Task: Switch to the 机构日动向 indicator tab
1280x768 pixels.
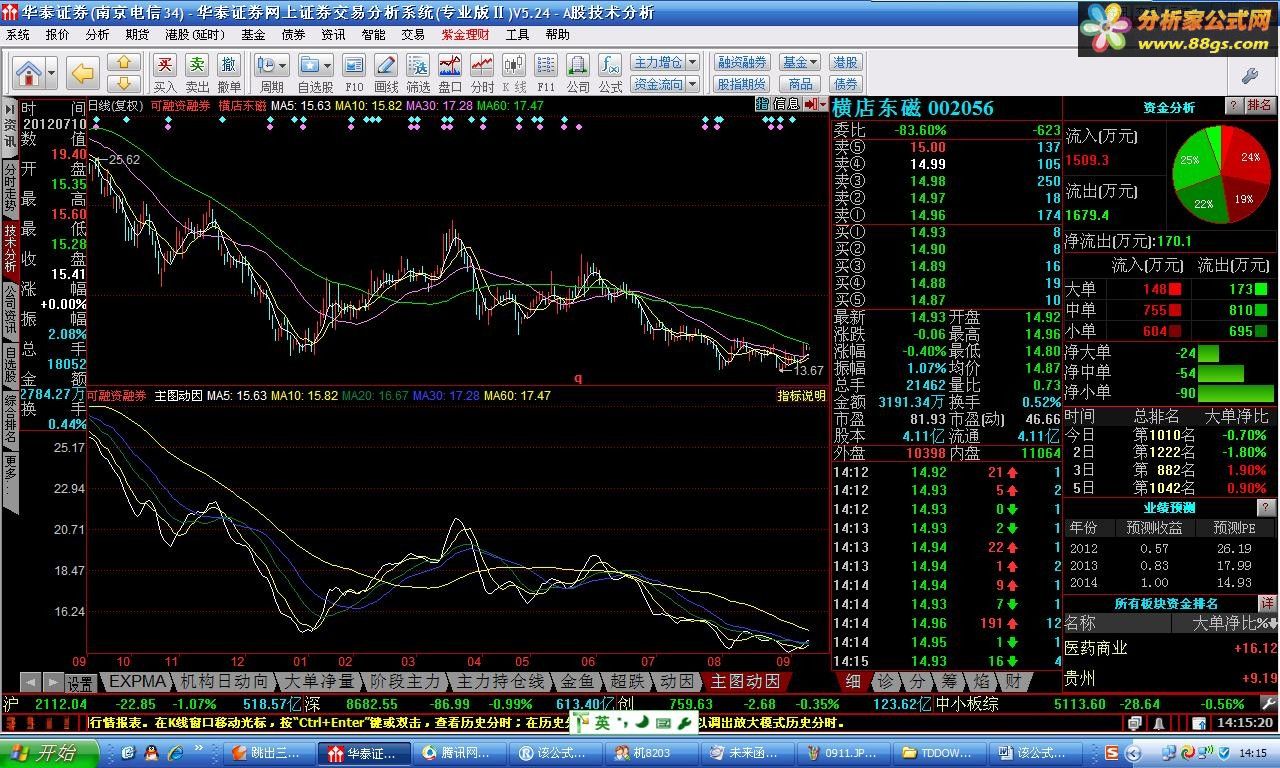Action: [x=224, y=681]
